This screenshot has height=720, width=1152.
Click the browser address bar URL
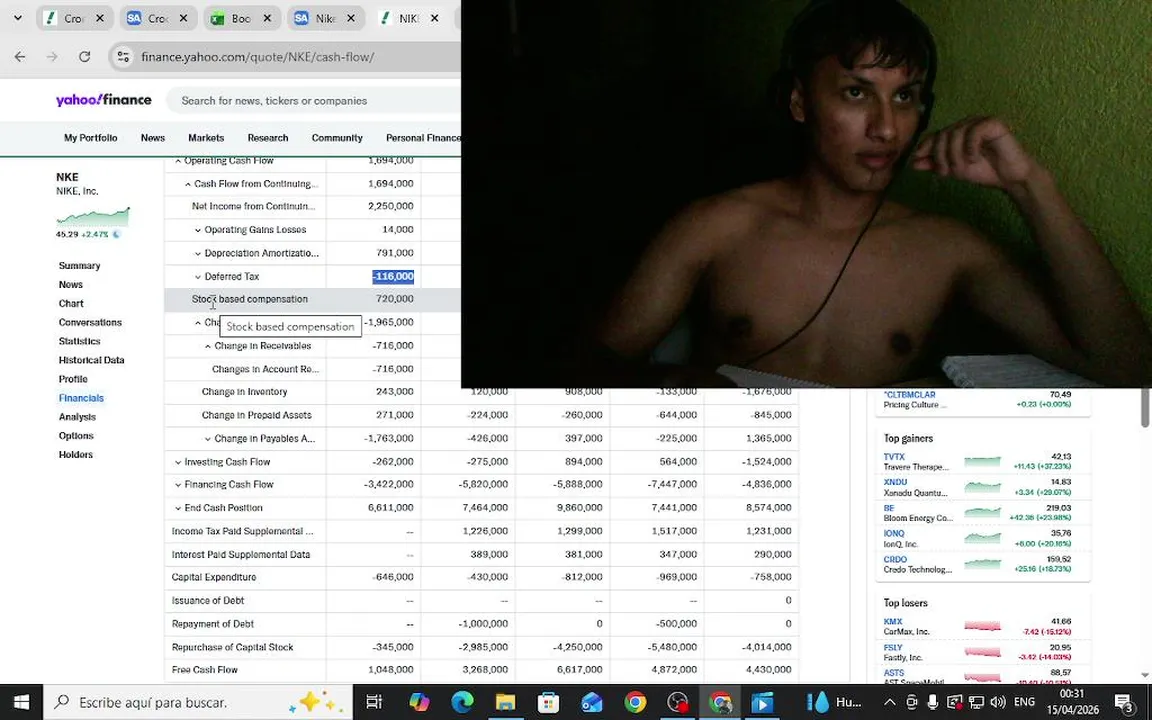(257, 57)
